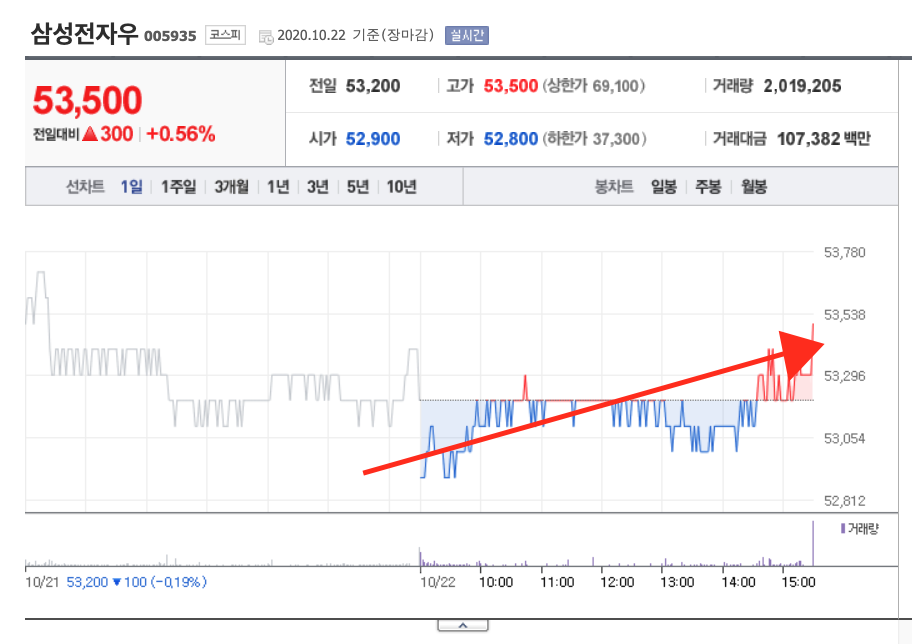Click the 거래량 legend in volume chart
The image size is (912, 644).
(860, 528)
